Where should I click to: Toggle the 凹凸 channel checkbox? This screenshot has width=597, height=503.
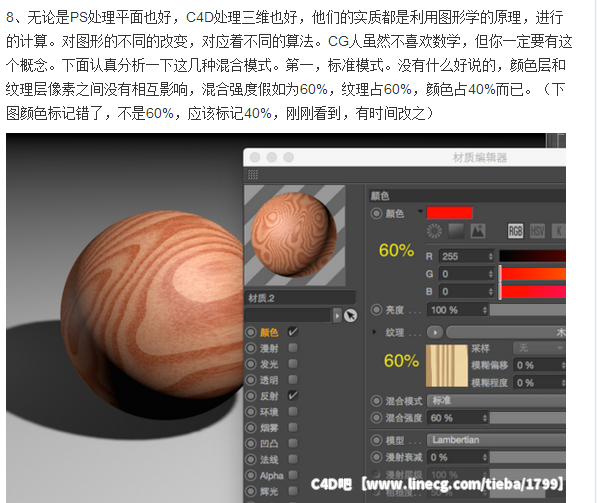point(293,443)
